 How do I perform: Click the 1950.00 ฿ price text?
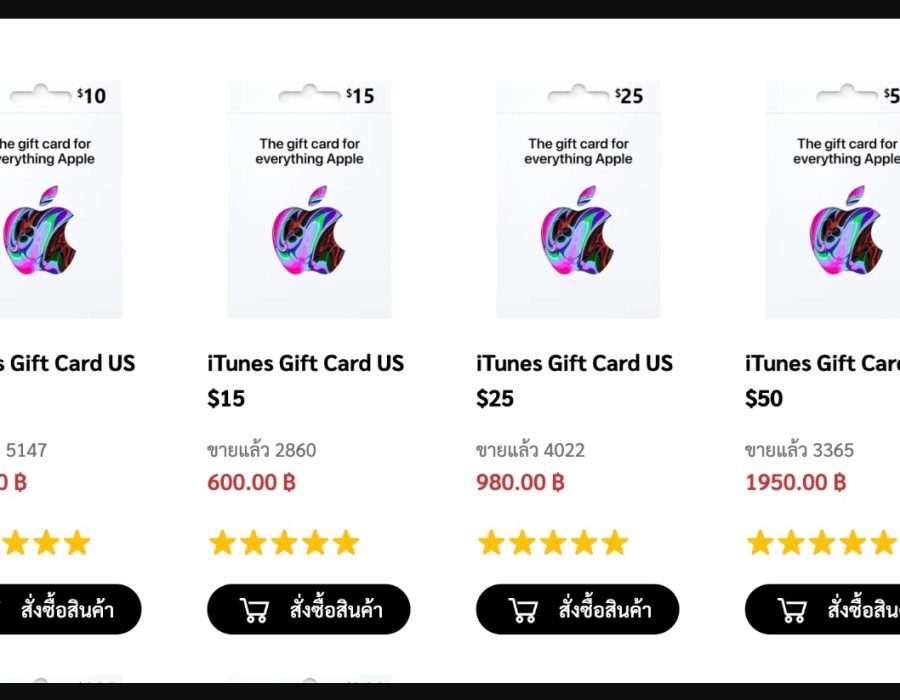coord(796,482)
